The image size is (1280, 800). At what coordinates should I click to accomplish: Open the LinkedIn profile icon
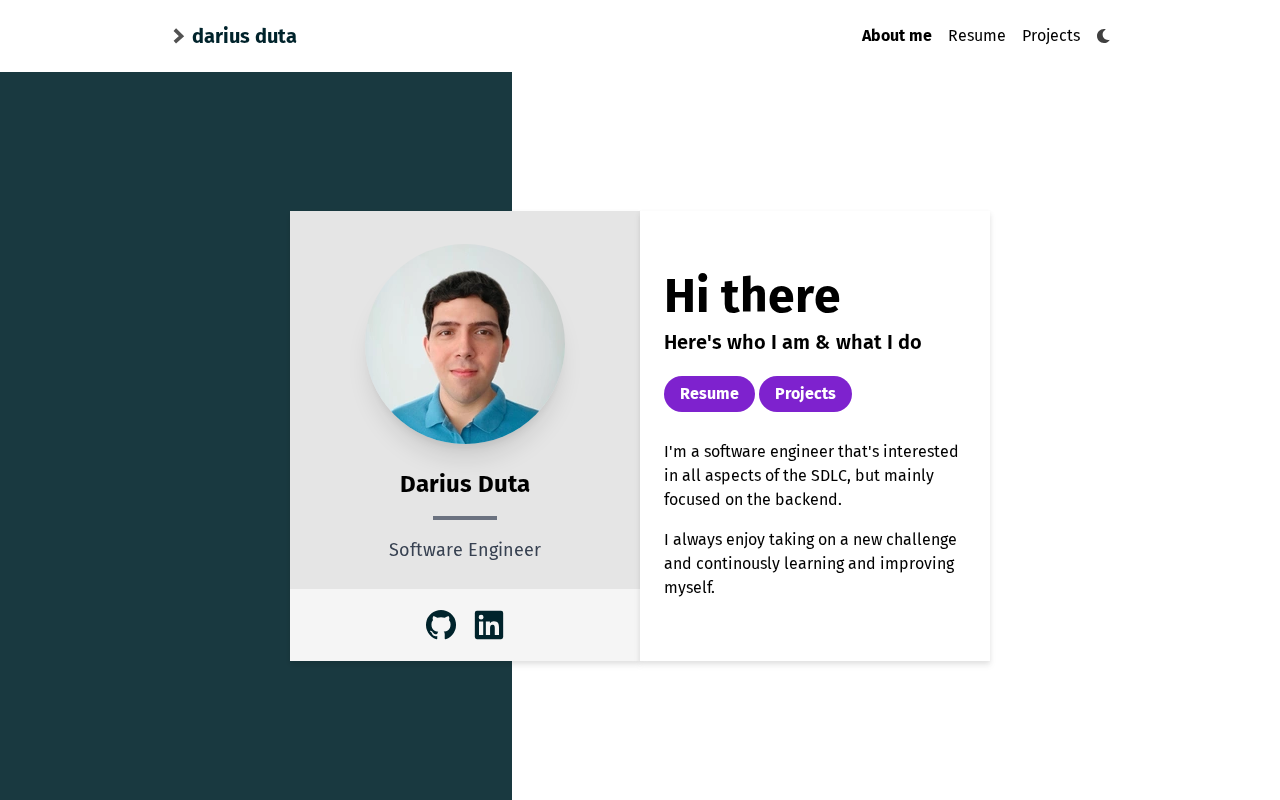coord(489,625)
